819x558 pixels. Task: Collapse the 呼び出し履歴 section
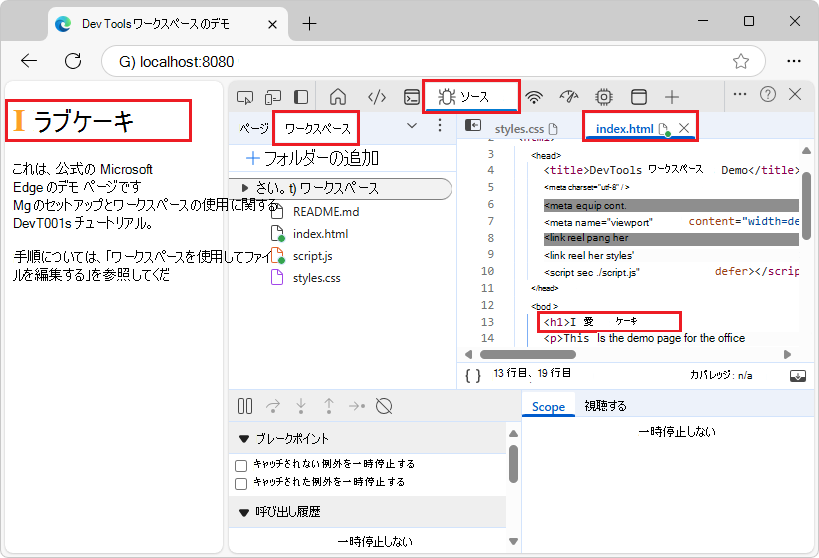pyautogui.click(x=243, y=513)
